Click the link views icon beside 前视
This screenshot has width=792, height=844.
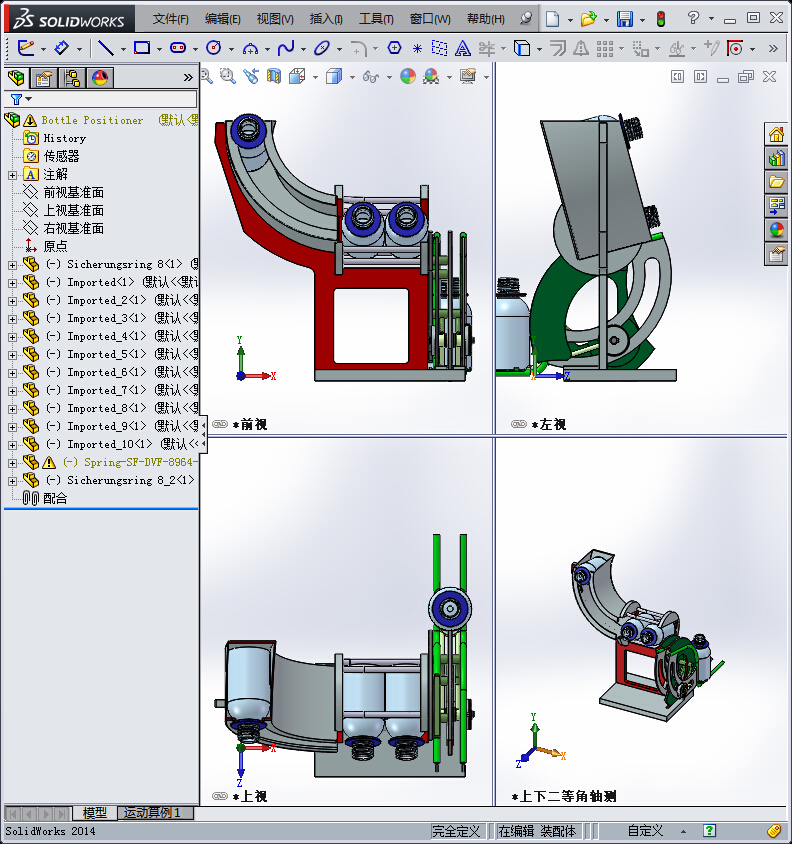coord(220,424)
